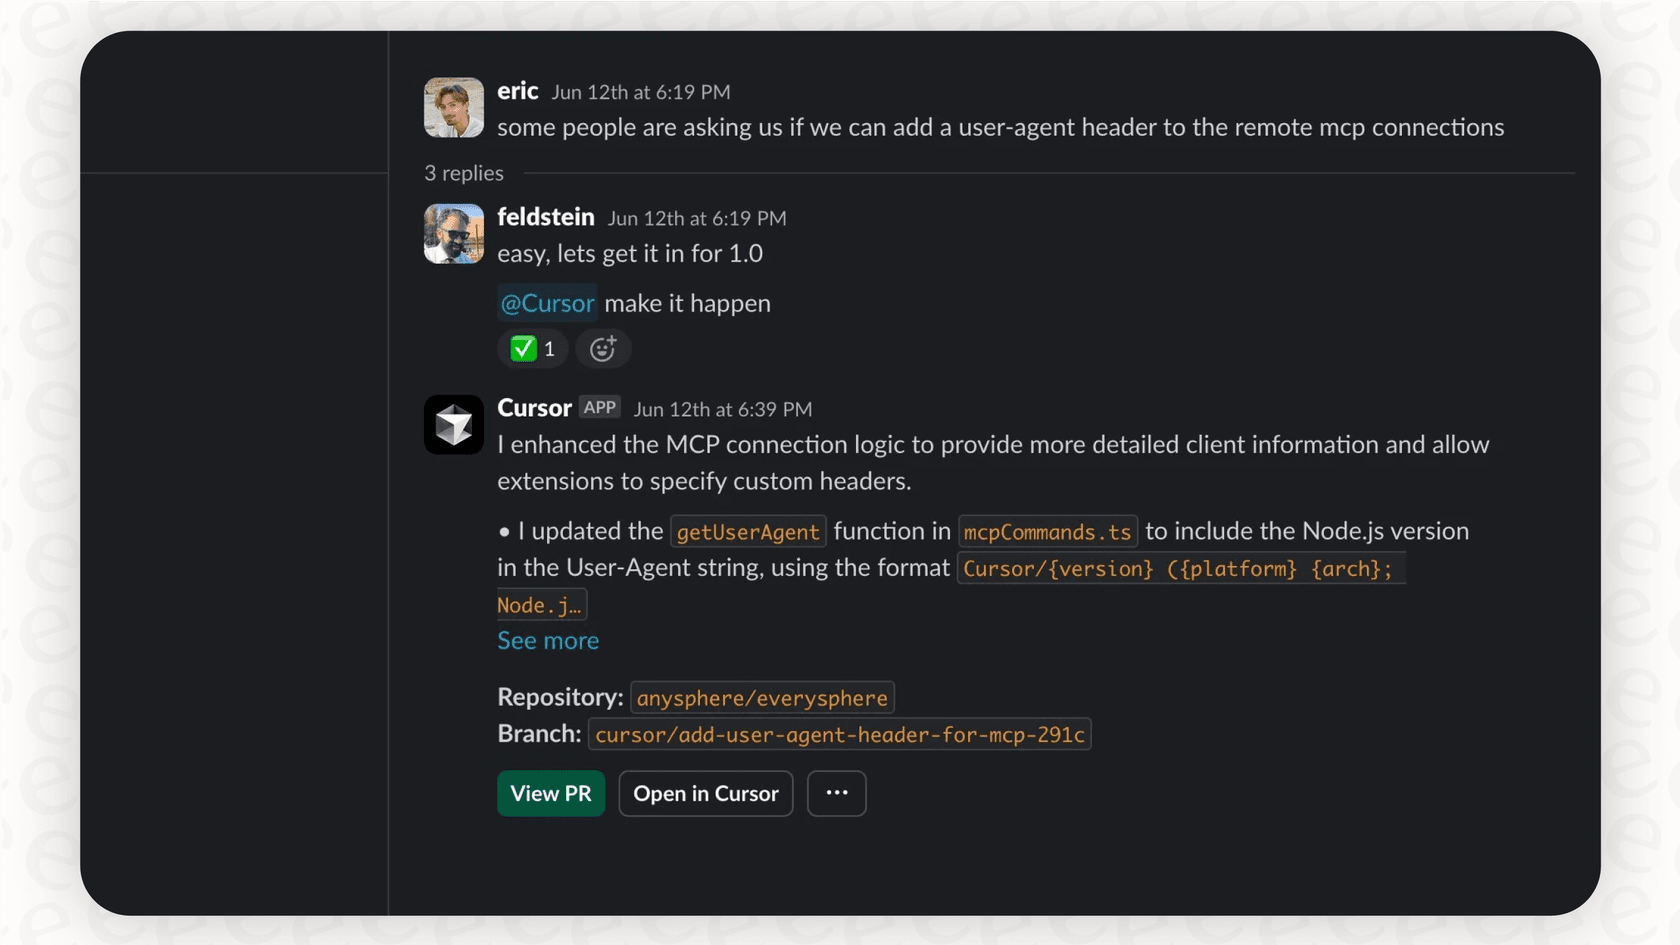Screen dimensions: 1680x945
Task: Click the View PR button
Action: pos(550,793)
